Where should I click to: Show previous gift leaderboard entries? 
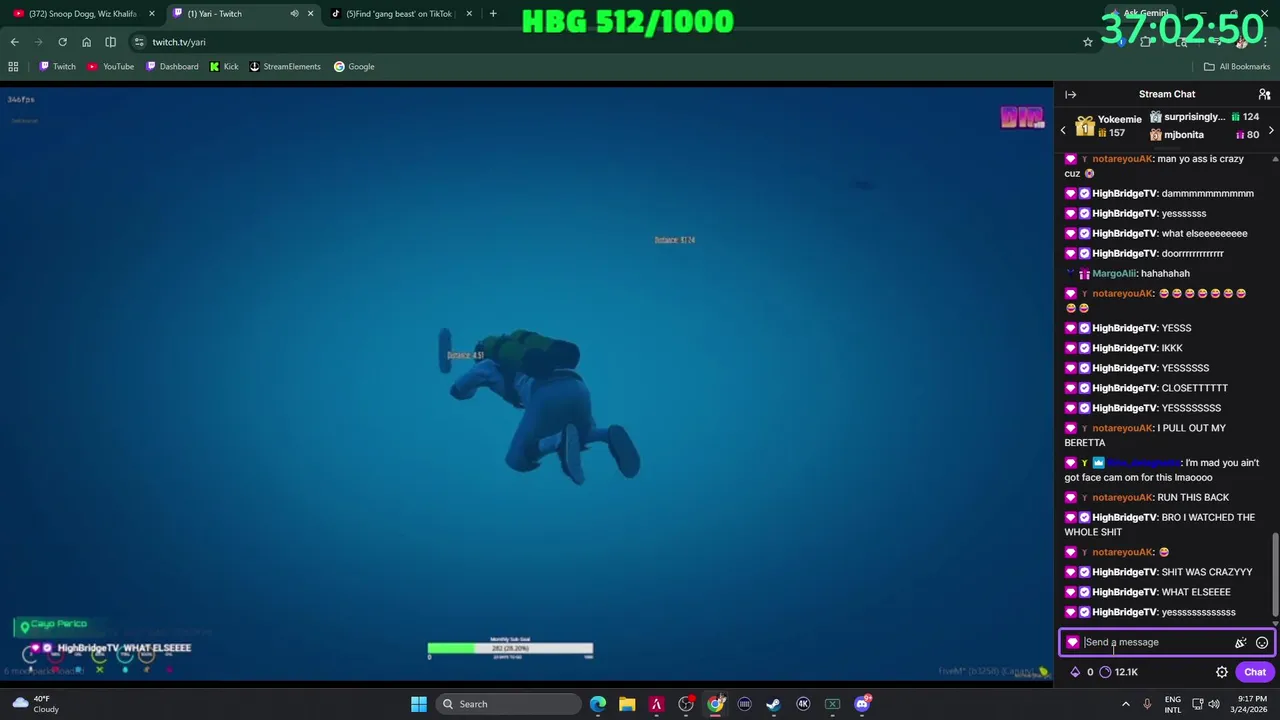(1063, 131)
